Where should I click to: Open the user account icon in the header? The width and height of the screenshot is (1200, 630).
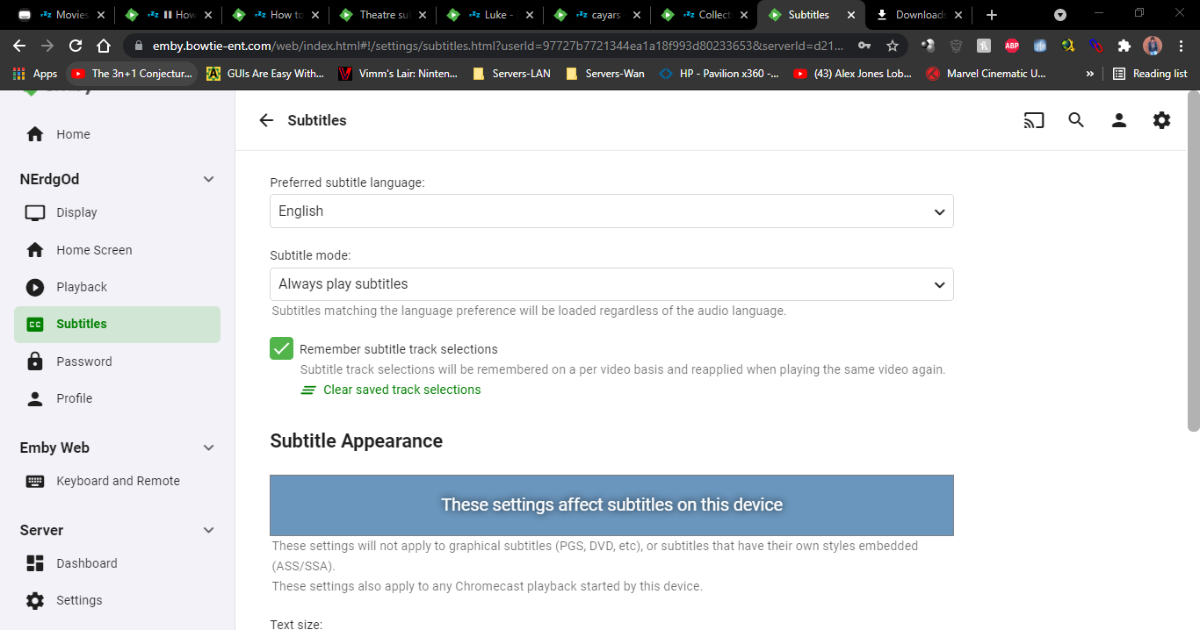[1119, 120]
